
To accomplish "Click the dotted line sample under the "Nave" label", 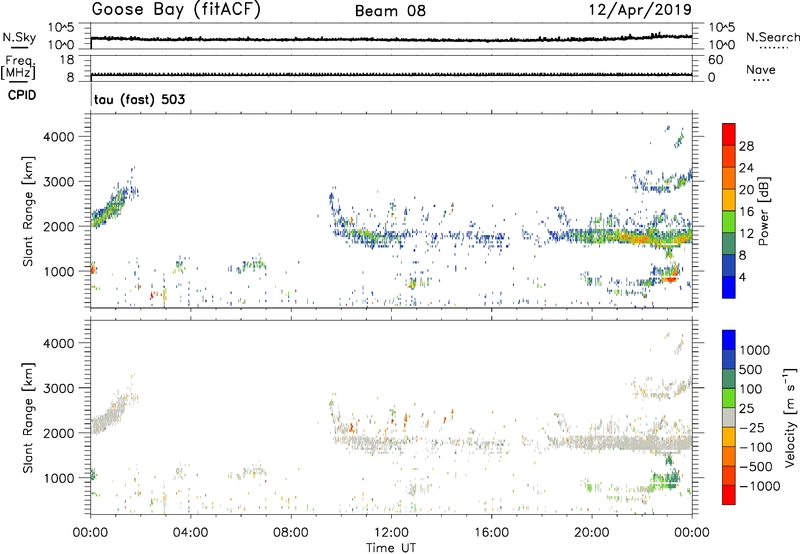I will 761,80.
